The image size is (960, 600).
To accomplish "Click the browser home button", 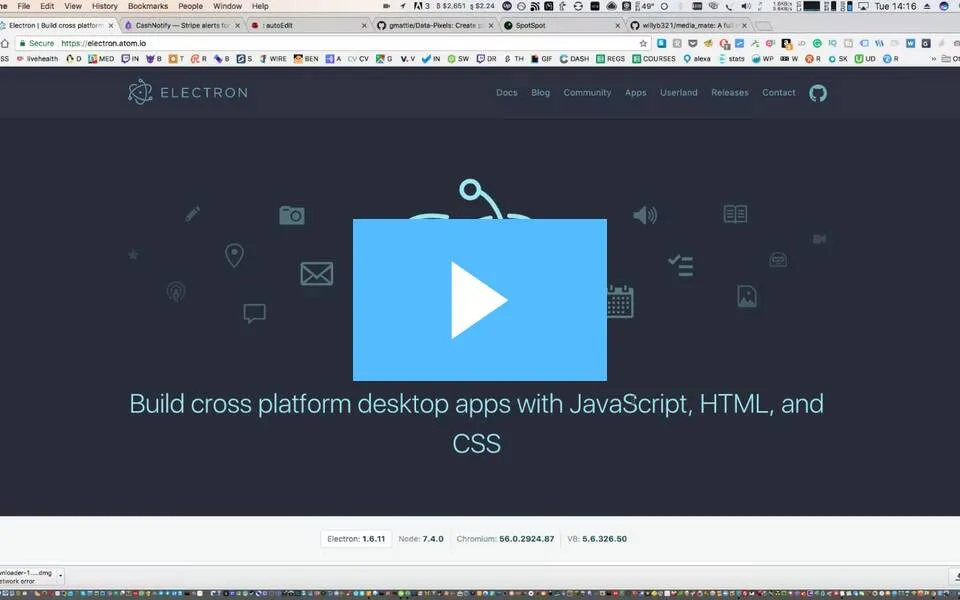I will pos(5,43).
